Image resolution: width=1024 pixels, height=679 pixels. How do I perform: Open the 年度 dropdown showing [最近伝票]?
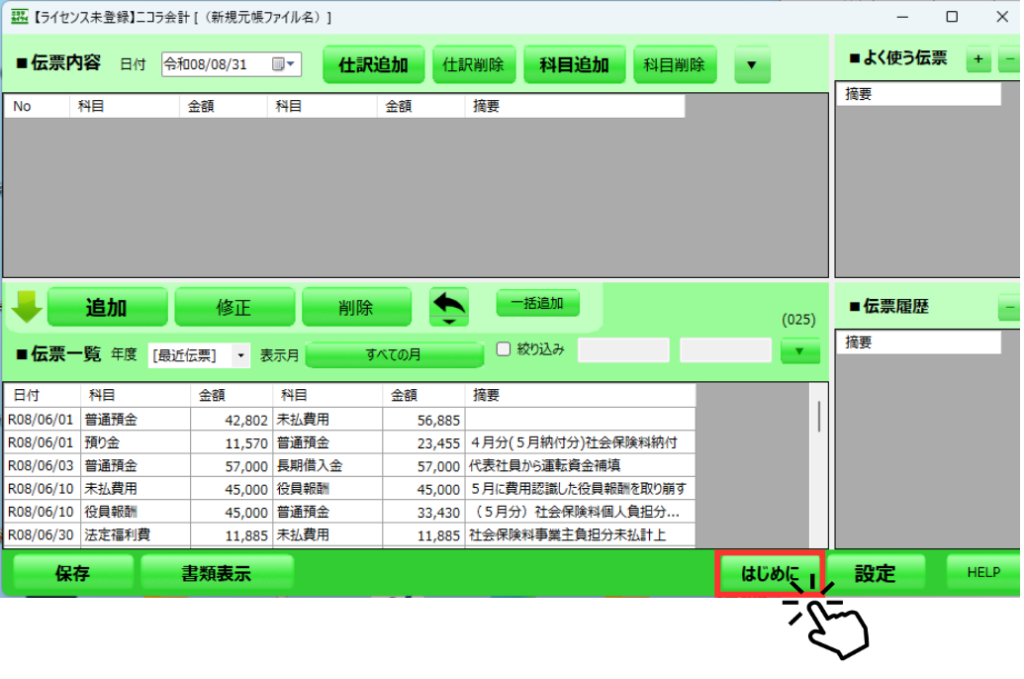point(199,355)
